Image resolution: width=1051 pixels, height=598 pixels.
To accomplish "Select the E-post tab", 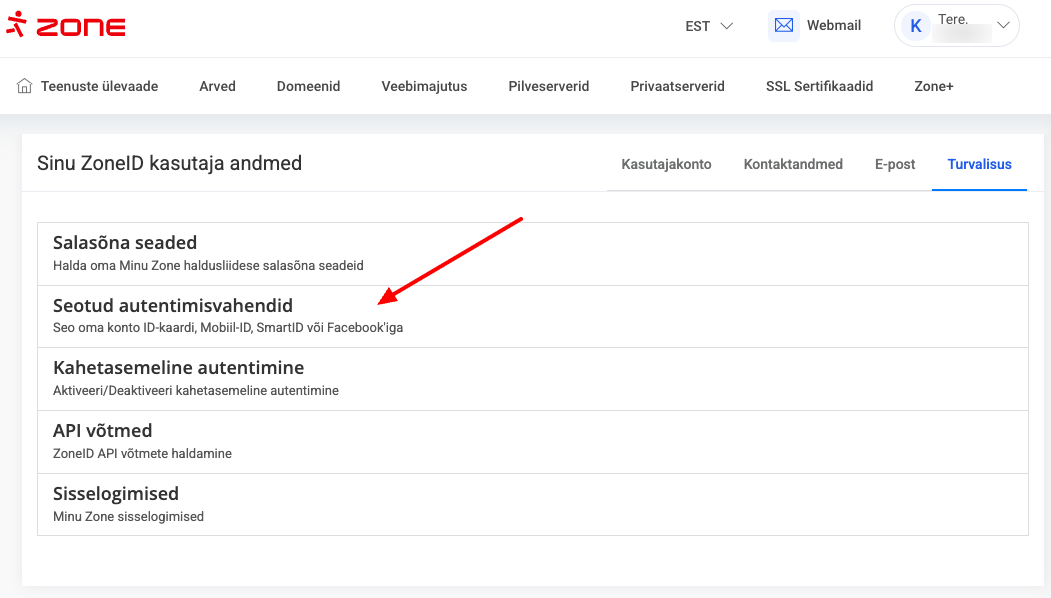I will coord(895,164).
